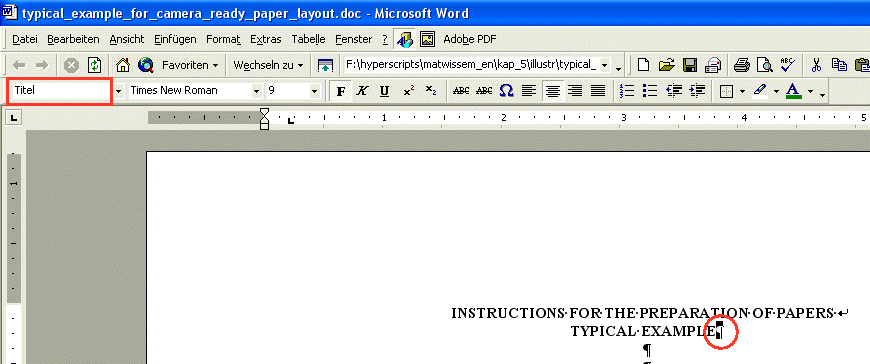Click the Stop loading icon
870x364 pixels.
point(71,65)
